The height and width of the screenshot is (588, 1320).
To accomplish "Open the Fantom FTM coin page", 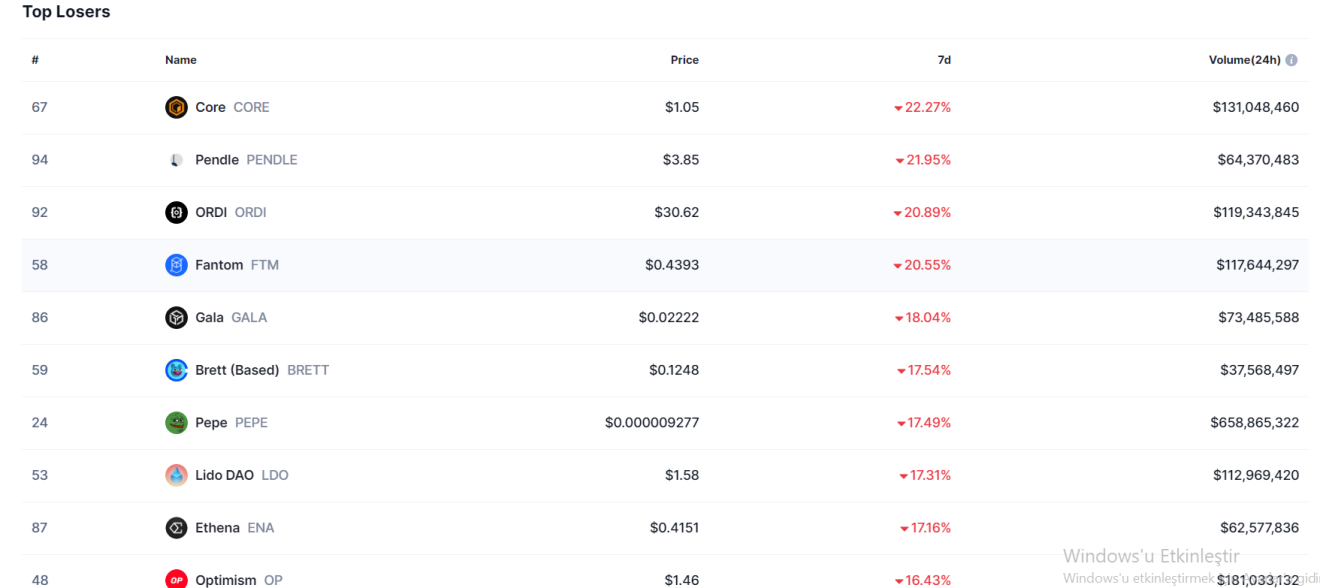I will [x=220, y=265].
